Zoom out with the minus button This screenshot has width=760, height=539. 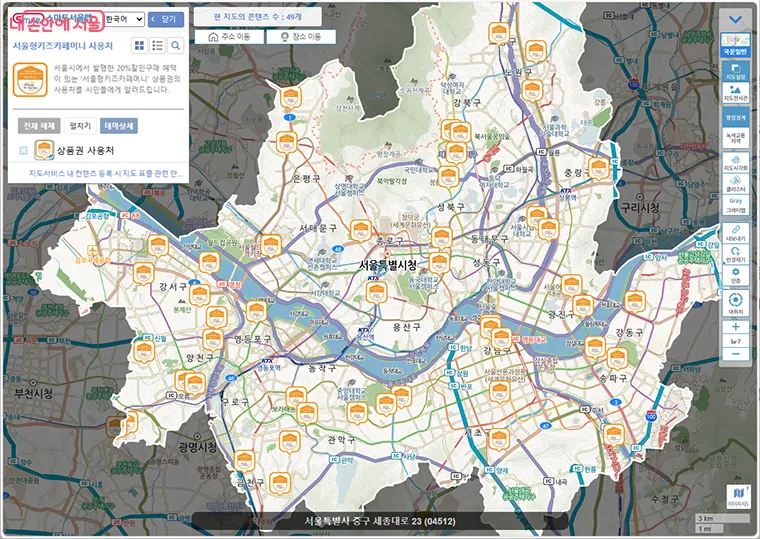click(x=735, y=352)
